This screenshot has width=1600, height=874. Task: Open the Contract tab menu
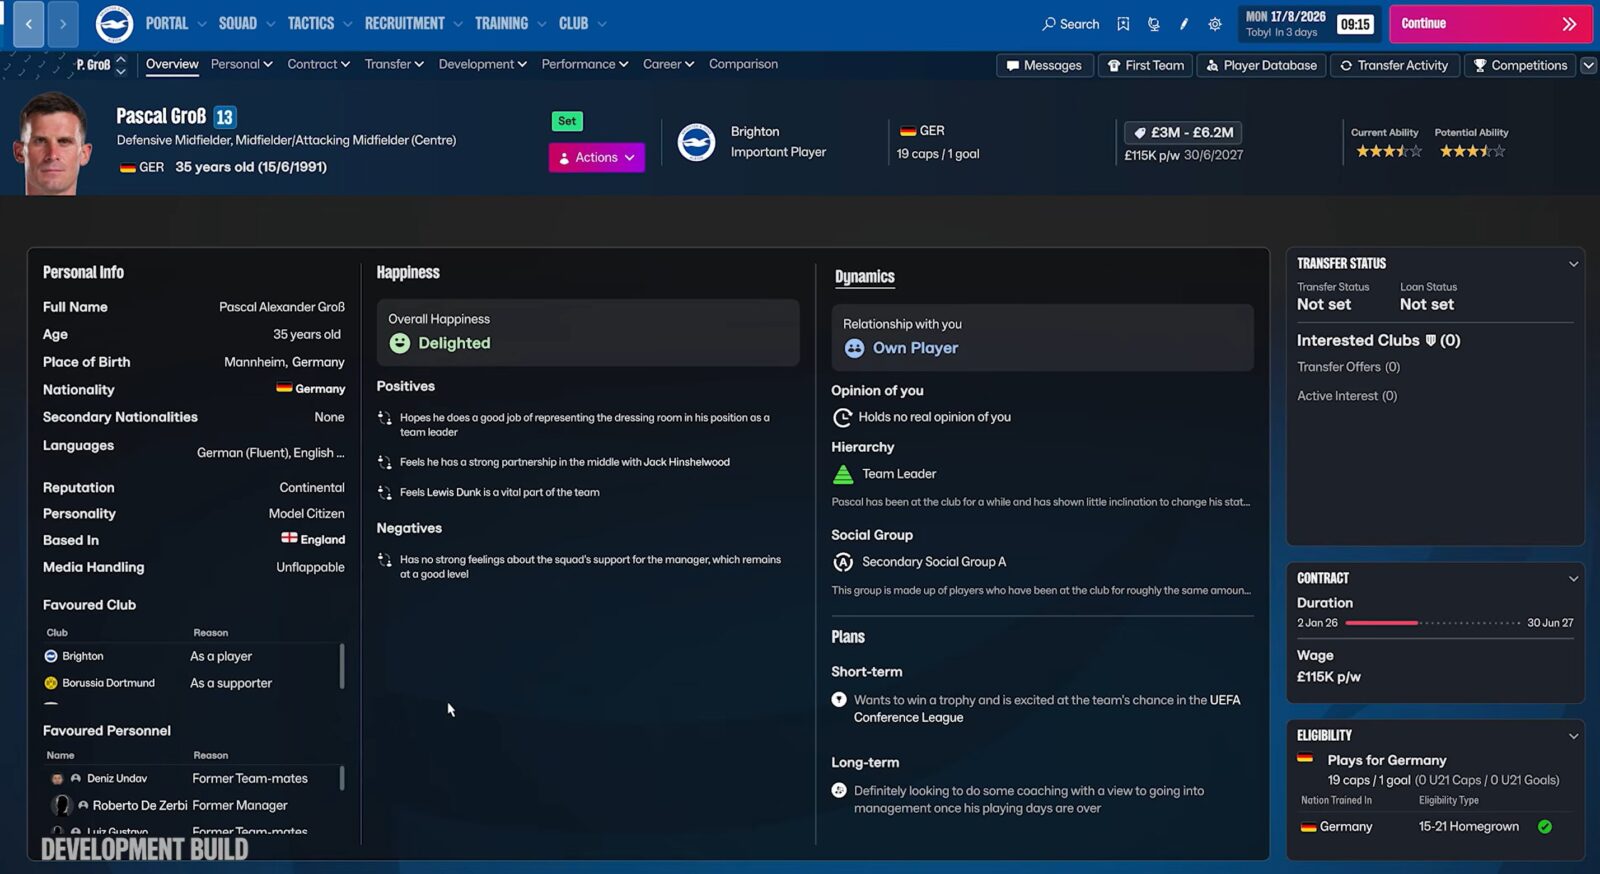click(x=318, y=64)
